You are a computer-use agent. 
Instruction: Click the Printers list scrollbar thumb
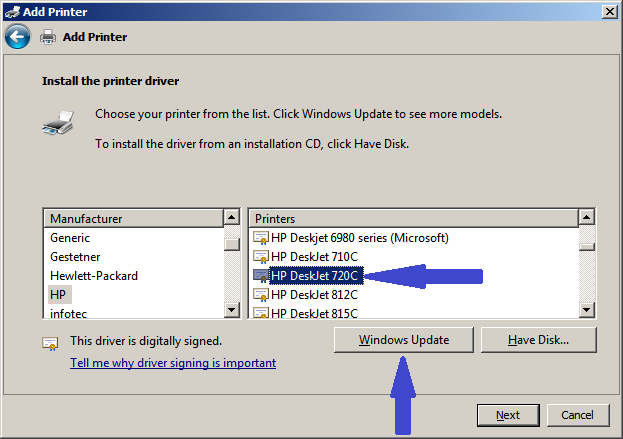pos(586,247)
